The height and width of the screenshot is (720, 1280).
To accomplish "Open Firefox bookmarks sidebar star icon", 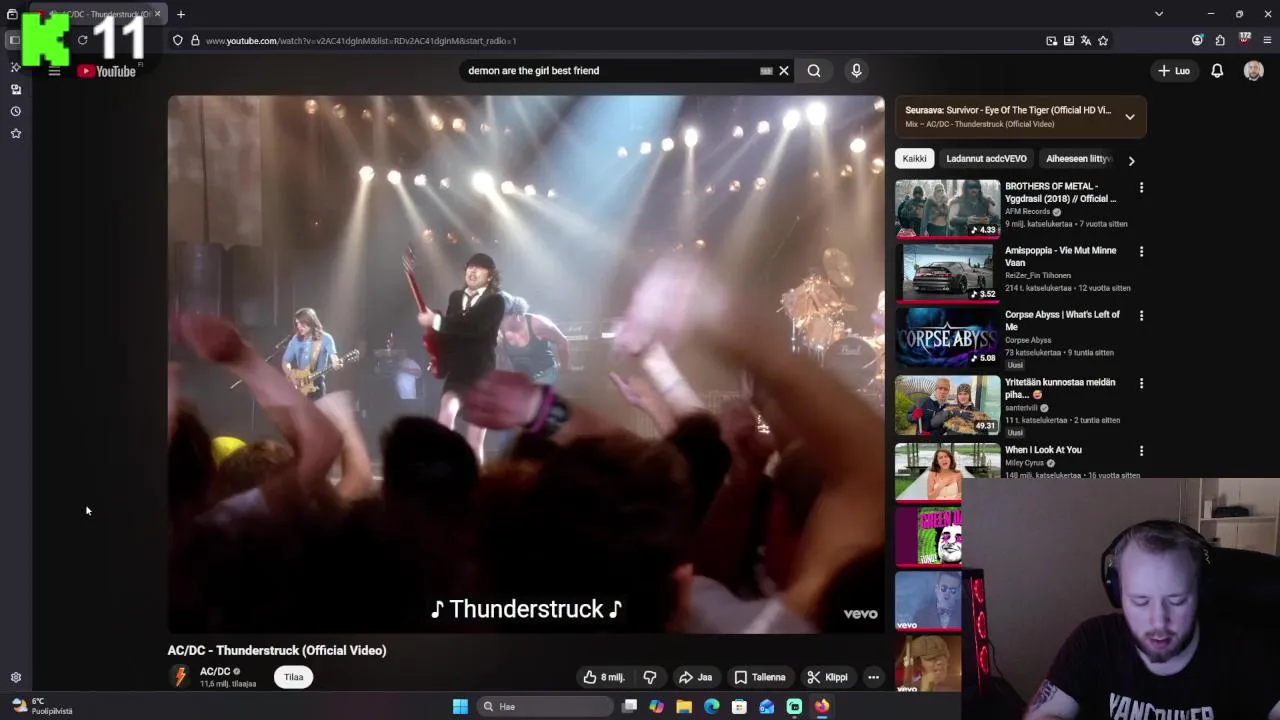I will [x=15, y=133].
